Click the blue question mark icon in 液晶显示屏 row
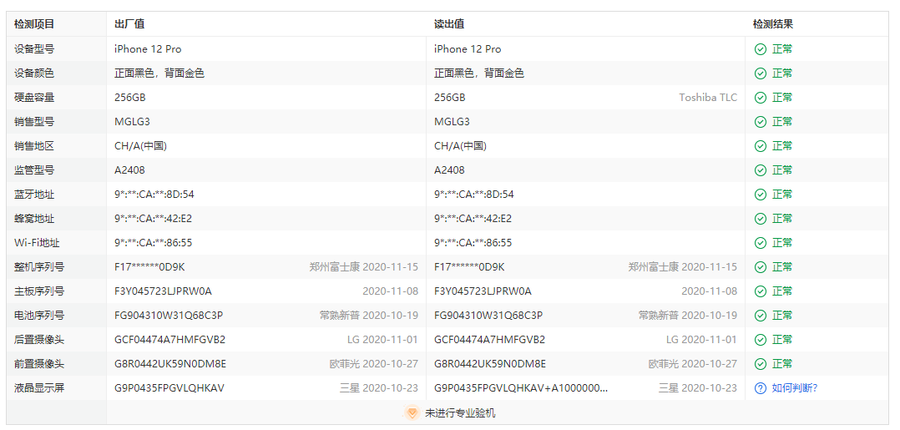Image resolution: width=900 pixels, height=430 pixels. click(x=760, y=388)
